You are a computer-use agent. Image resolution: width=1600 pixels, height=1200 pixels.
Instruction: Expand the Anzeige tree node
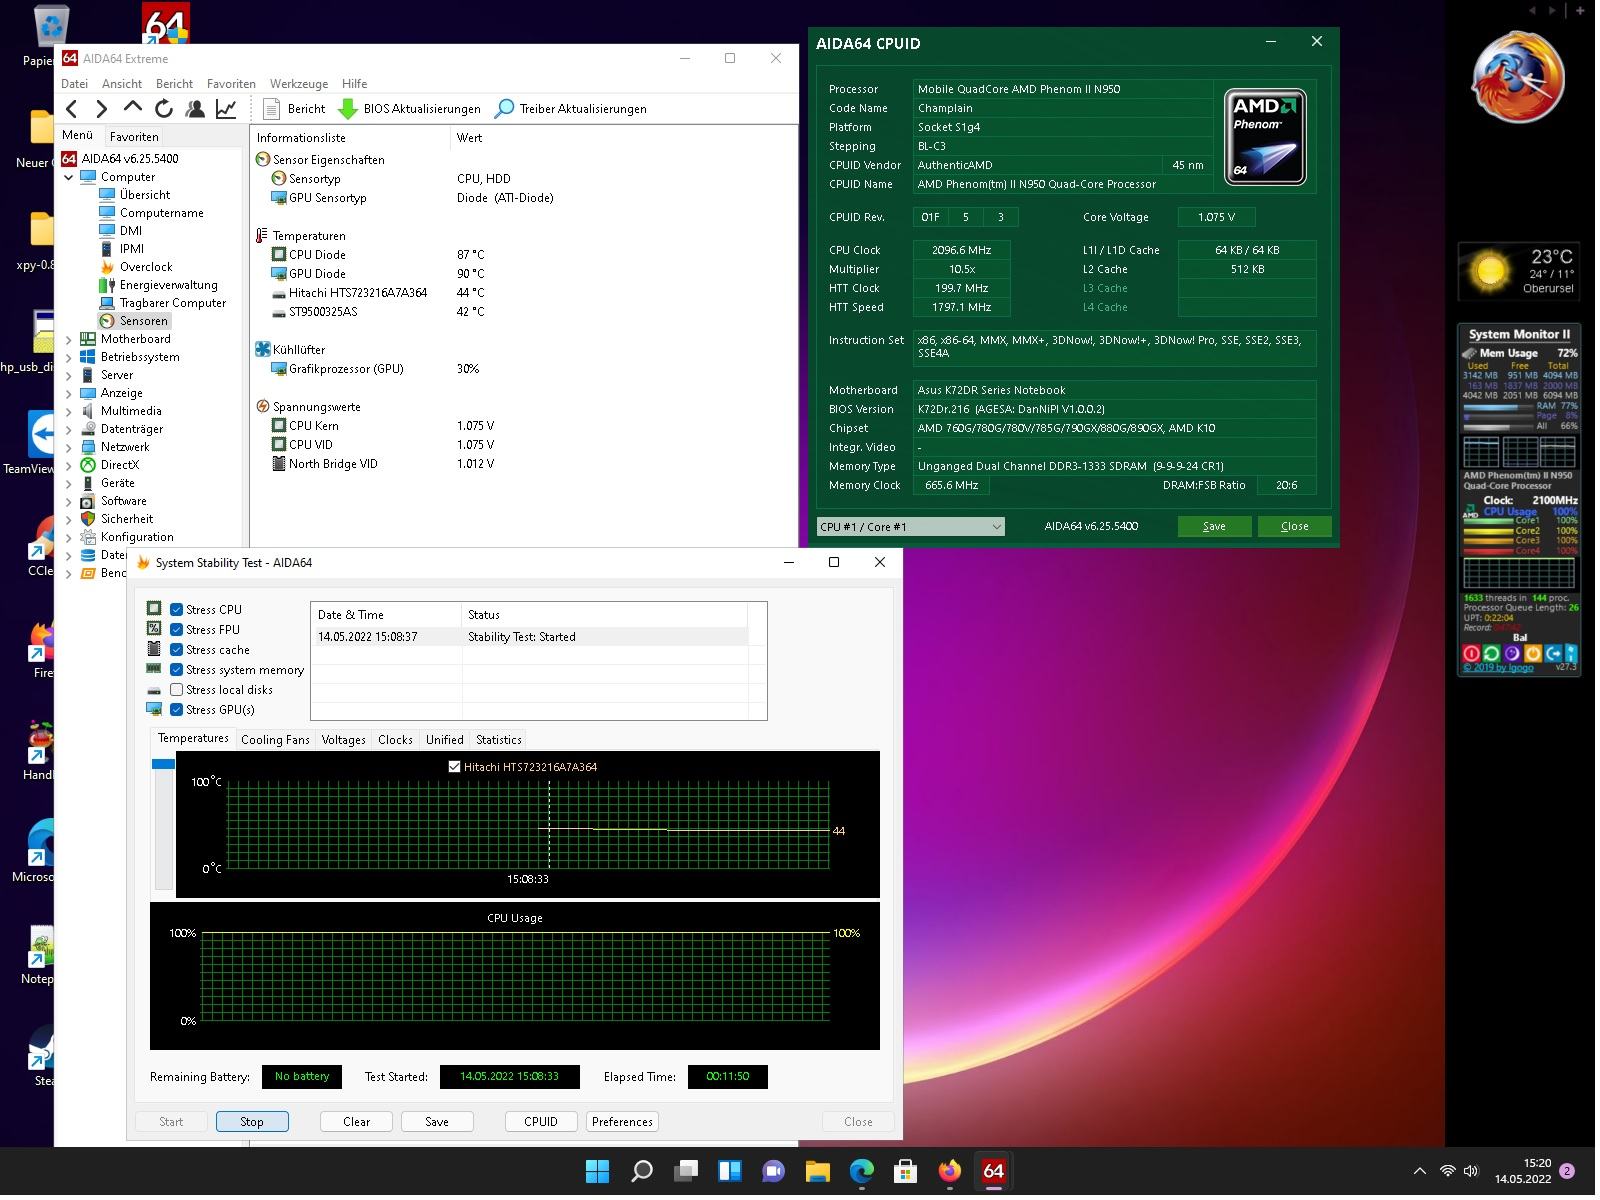pyautogui.click(x=69, y=393)
